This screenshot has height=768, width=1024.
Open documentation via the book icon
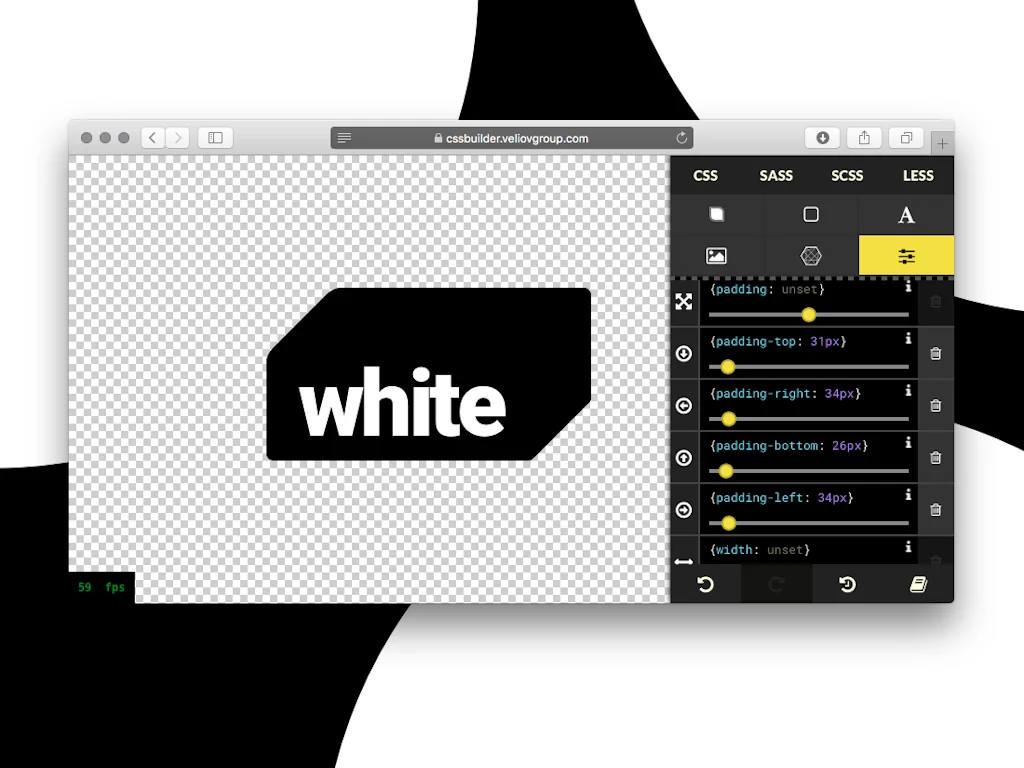pos(919,584)
